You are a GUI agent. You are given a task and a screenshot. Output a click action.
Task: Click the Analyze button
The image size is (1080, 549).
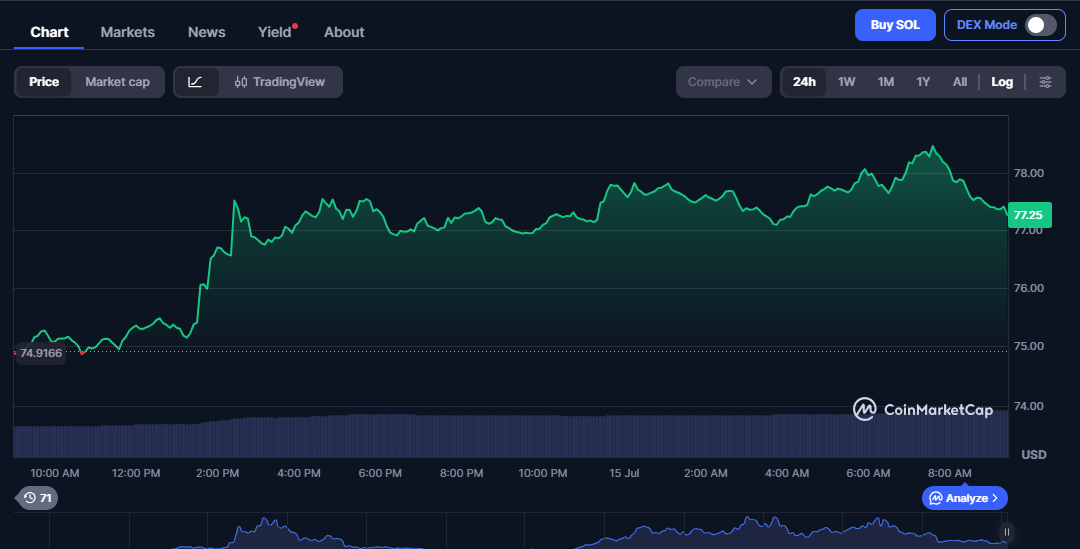(964, 498)
